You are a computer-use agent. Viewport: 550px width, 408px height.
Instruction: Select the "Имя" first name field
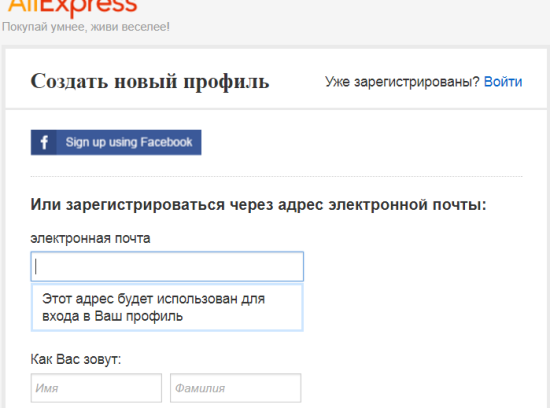96,388
